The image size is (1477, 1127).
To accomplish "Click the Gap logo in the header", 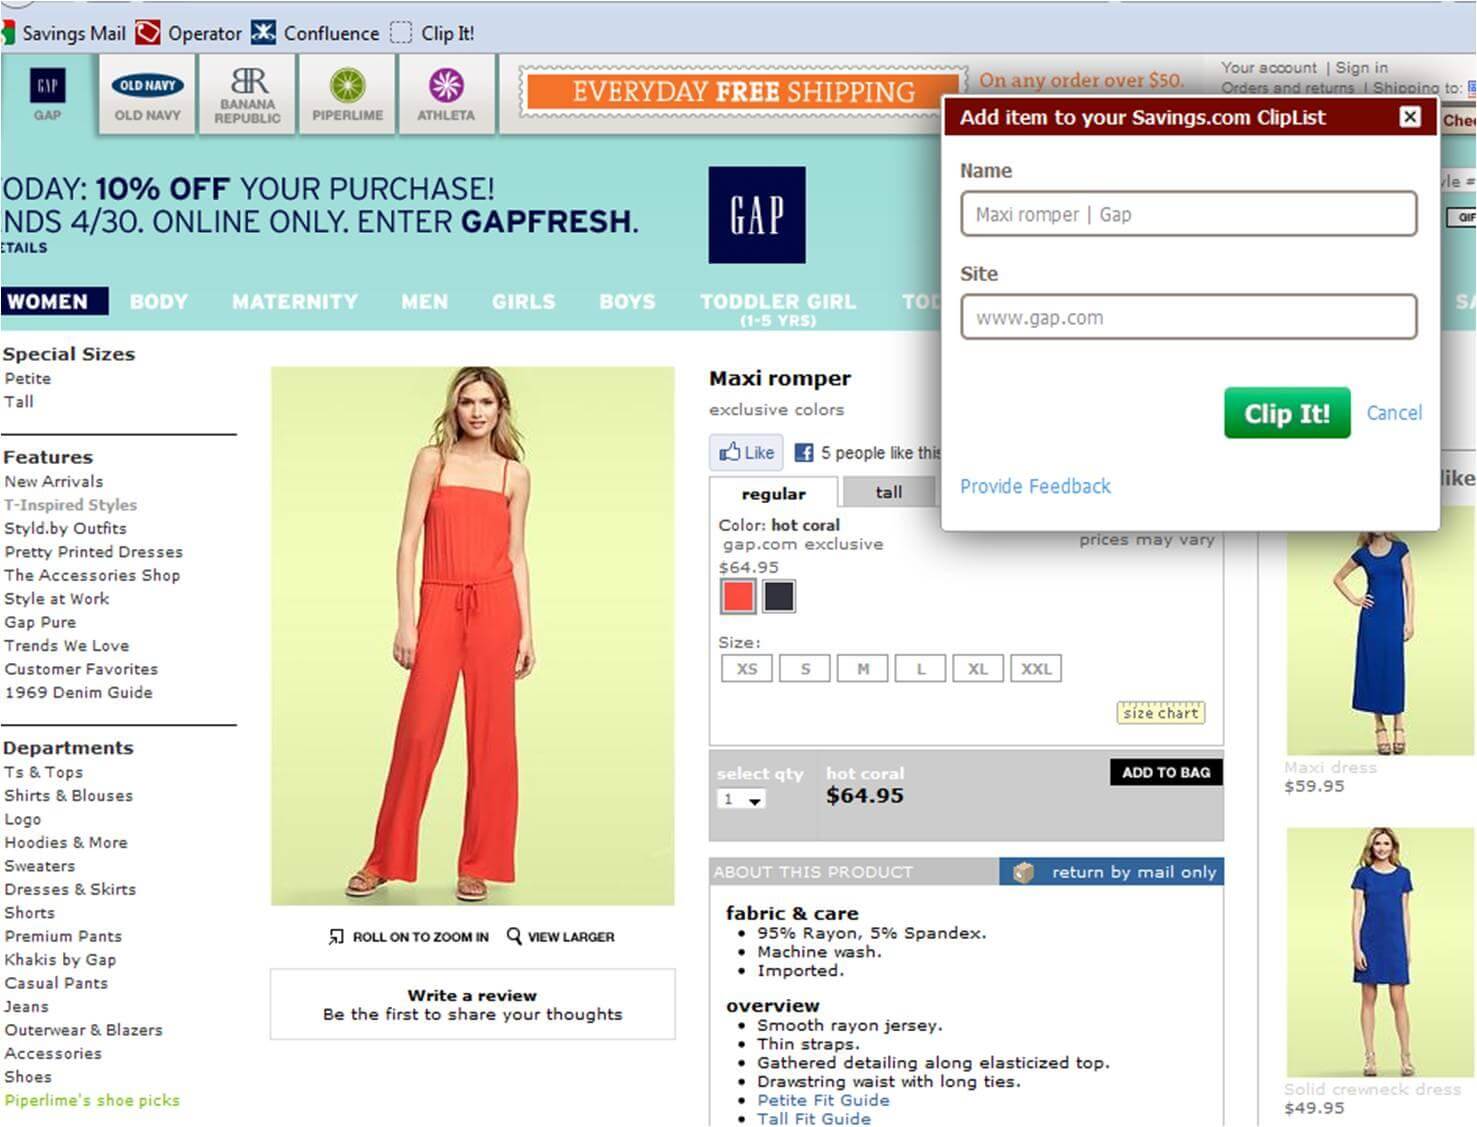I will pyautogui.click(x=757, y=215).
